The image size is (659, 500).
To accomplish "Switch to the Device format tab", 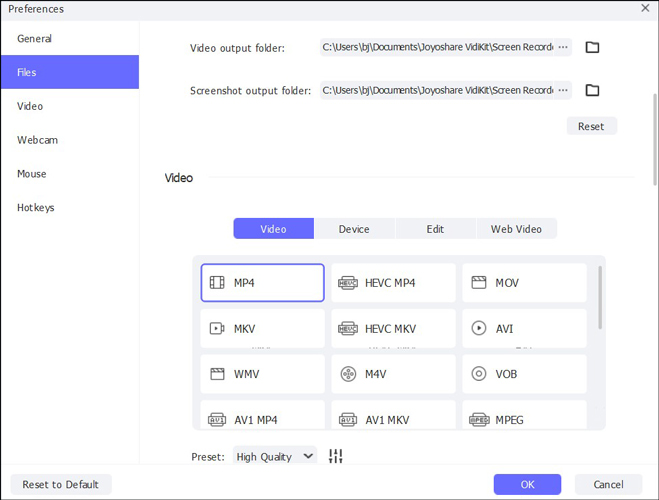I will click(354, 229).
